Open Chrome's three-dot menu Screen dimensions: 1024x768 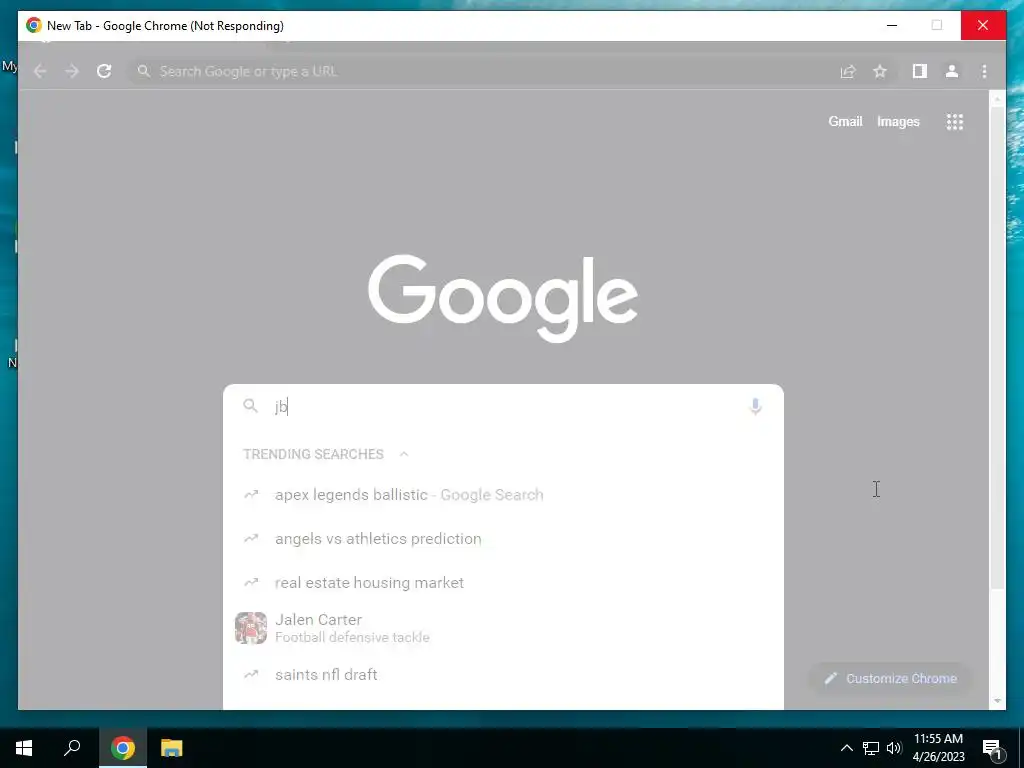click(x=984, y=71)
